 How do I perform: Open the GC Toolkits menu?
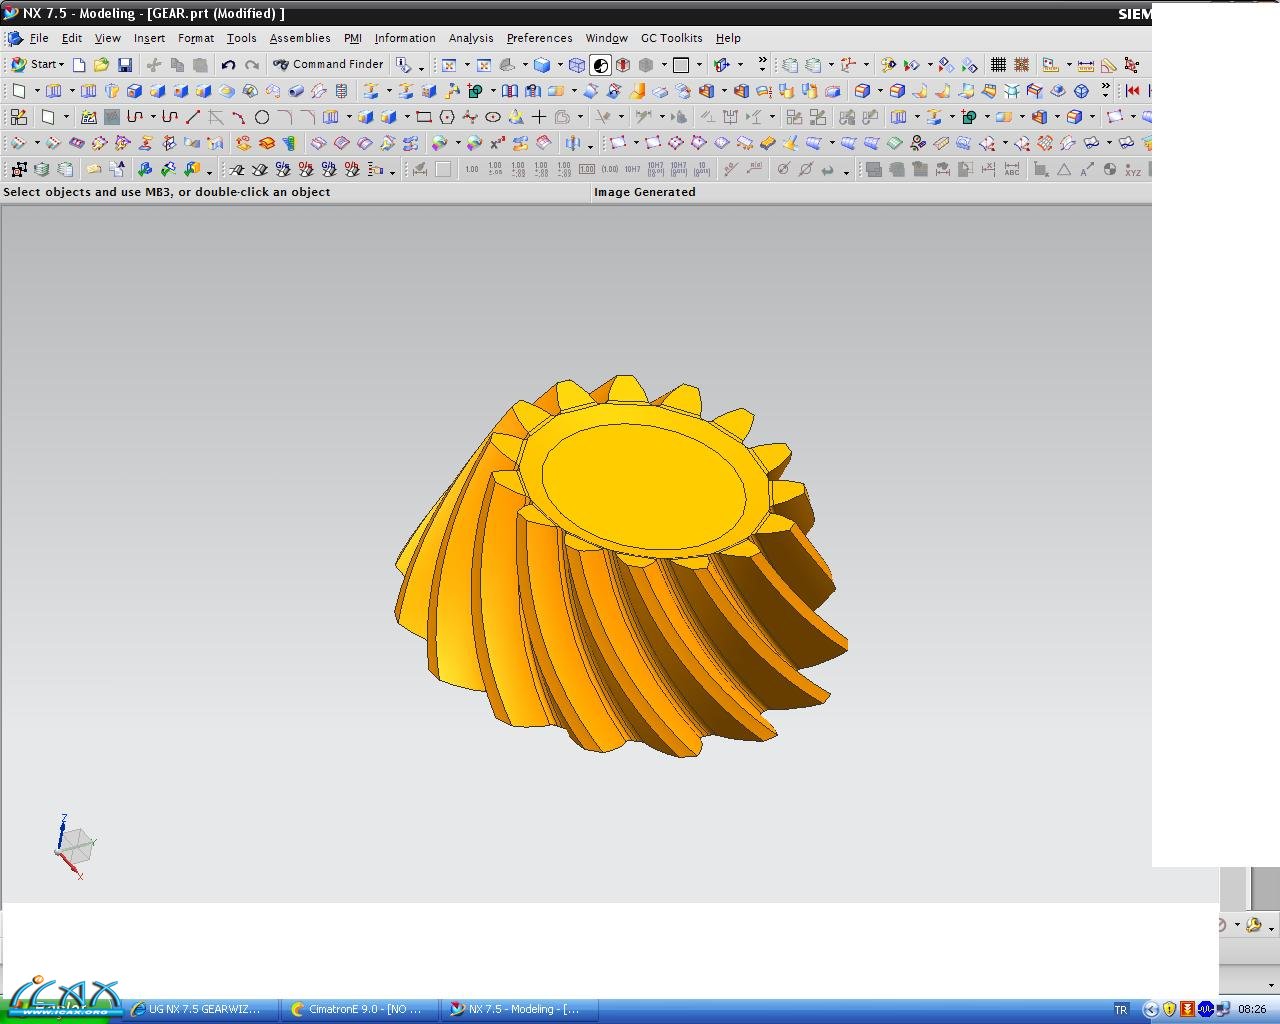click(x=671, y=38)
